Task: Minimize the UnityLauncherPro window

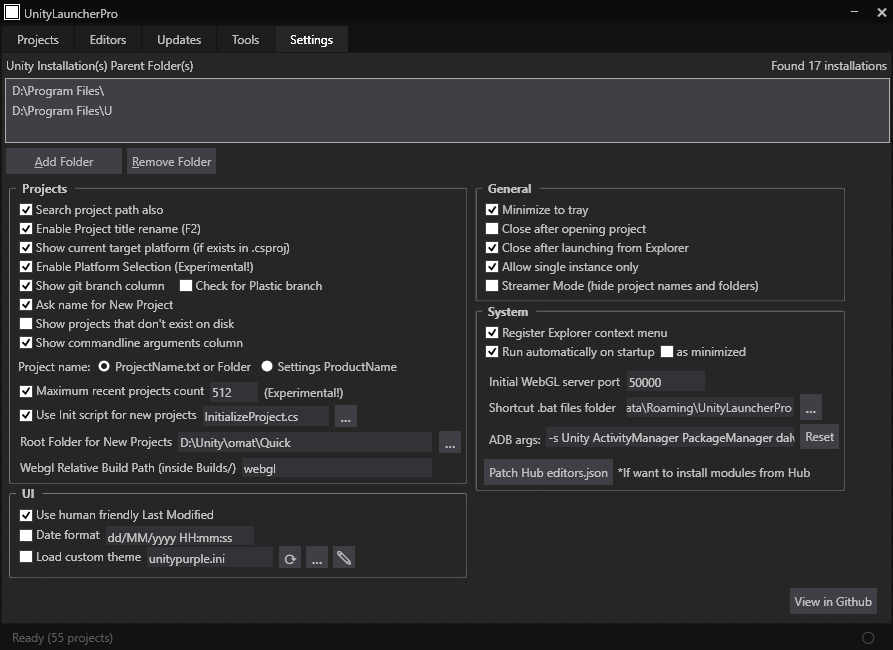Action: click(854, 12)
